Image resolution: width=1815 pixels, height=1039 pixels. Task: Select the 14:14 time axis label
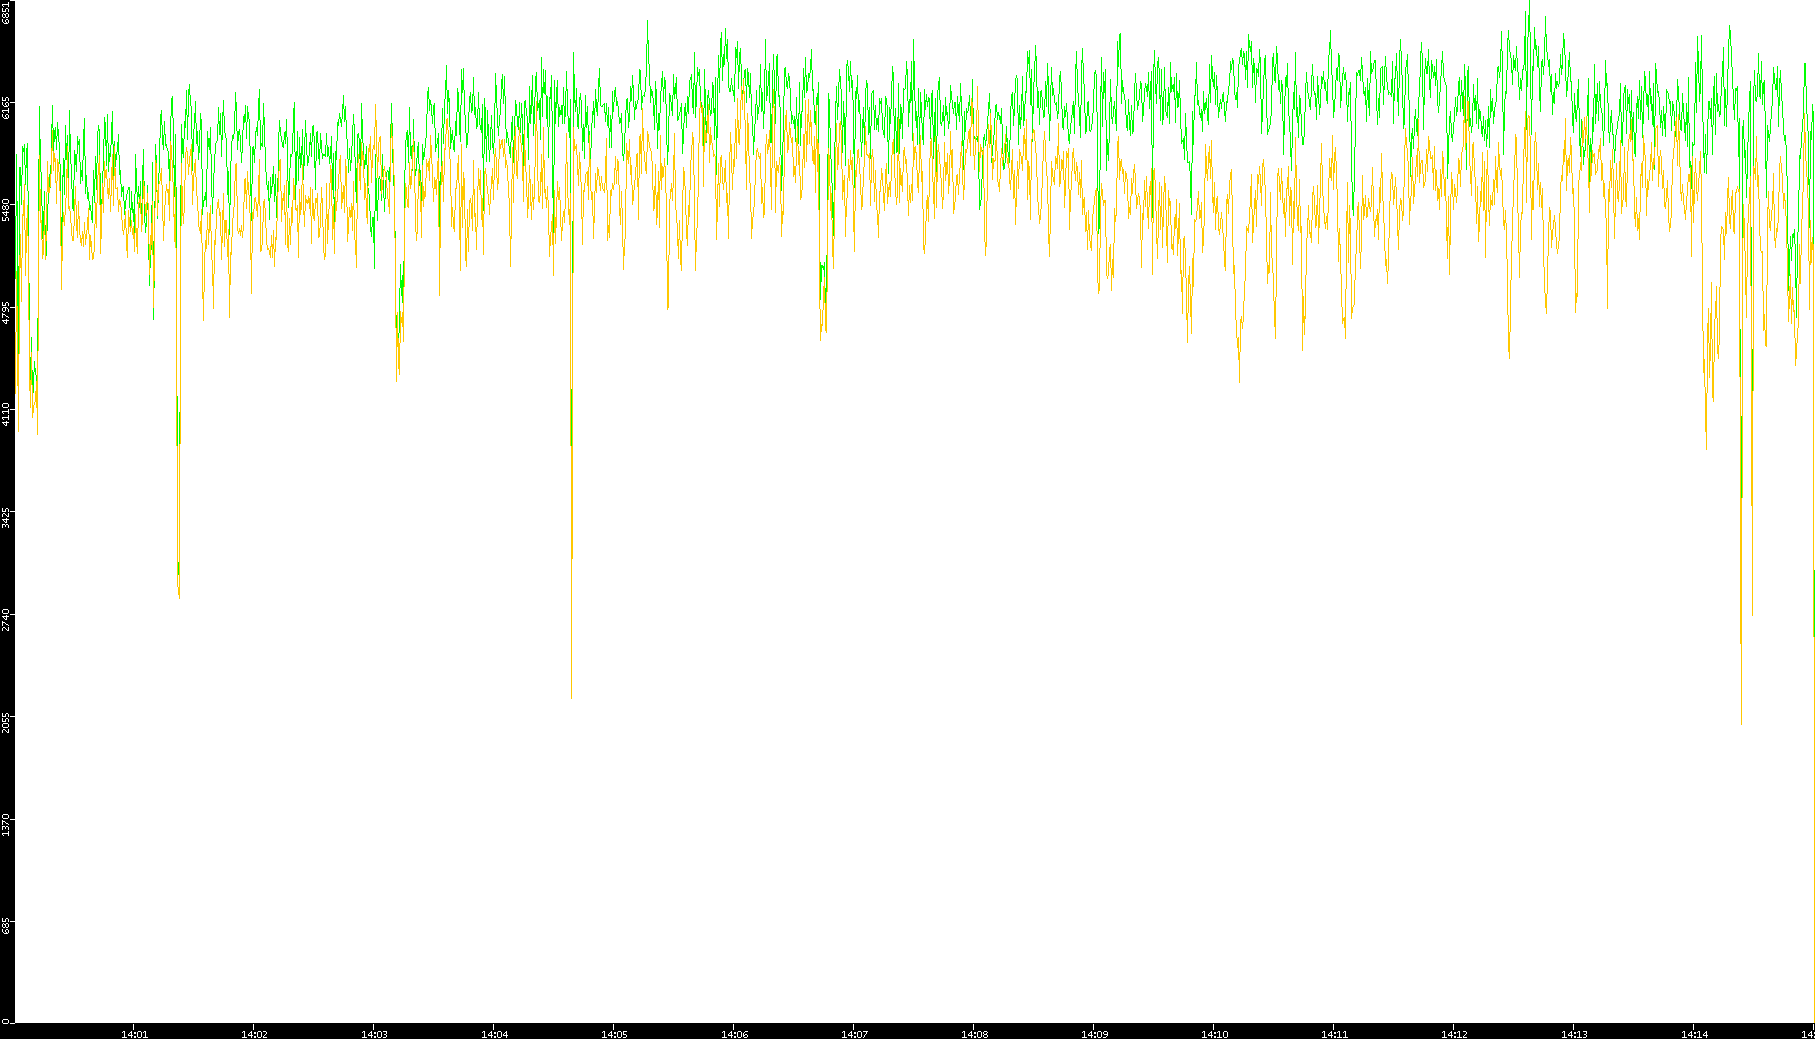(x=1694, y=1033)
